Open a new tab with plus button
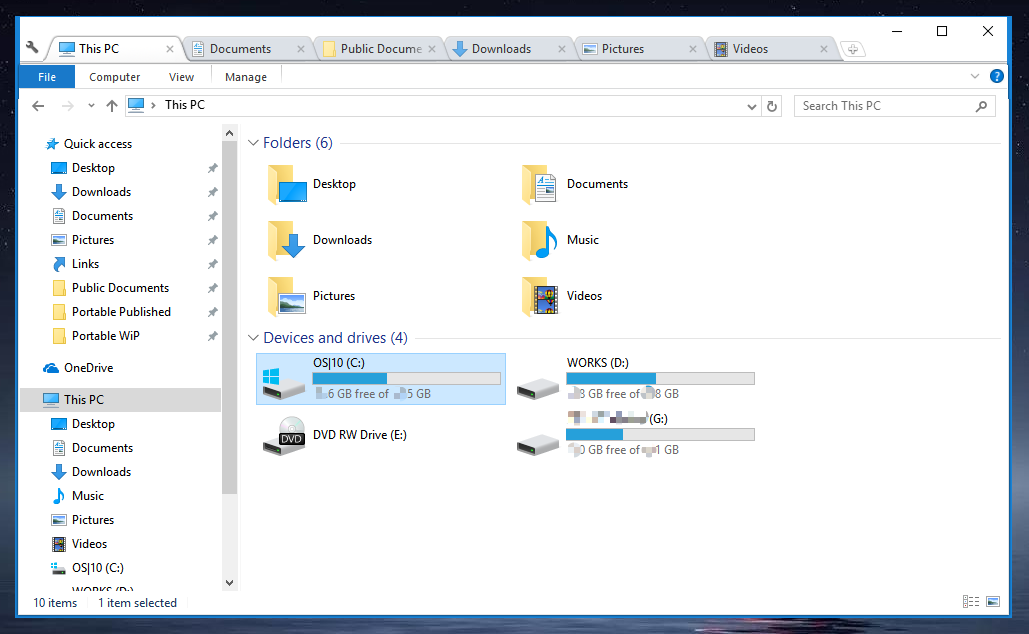This screenshot has height=634, width=1029. (x=852, y=49)
